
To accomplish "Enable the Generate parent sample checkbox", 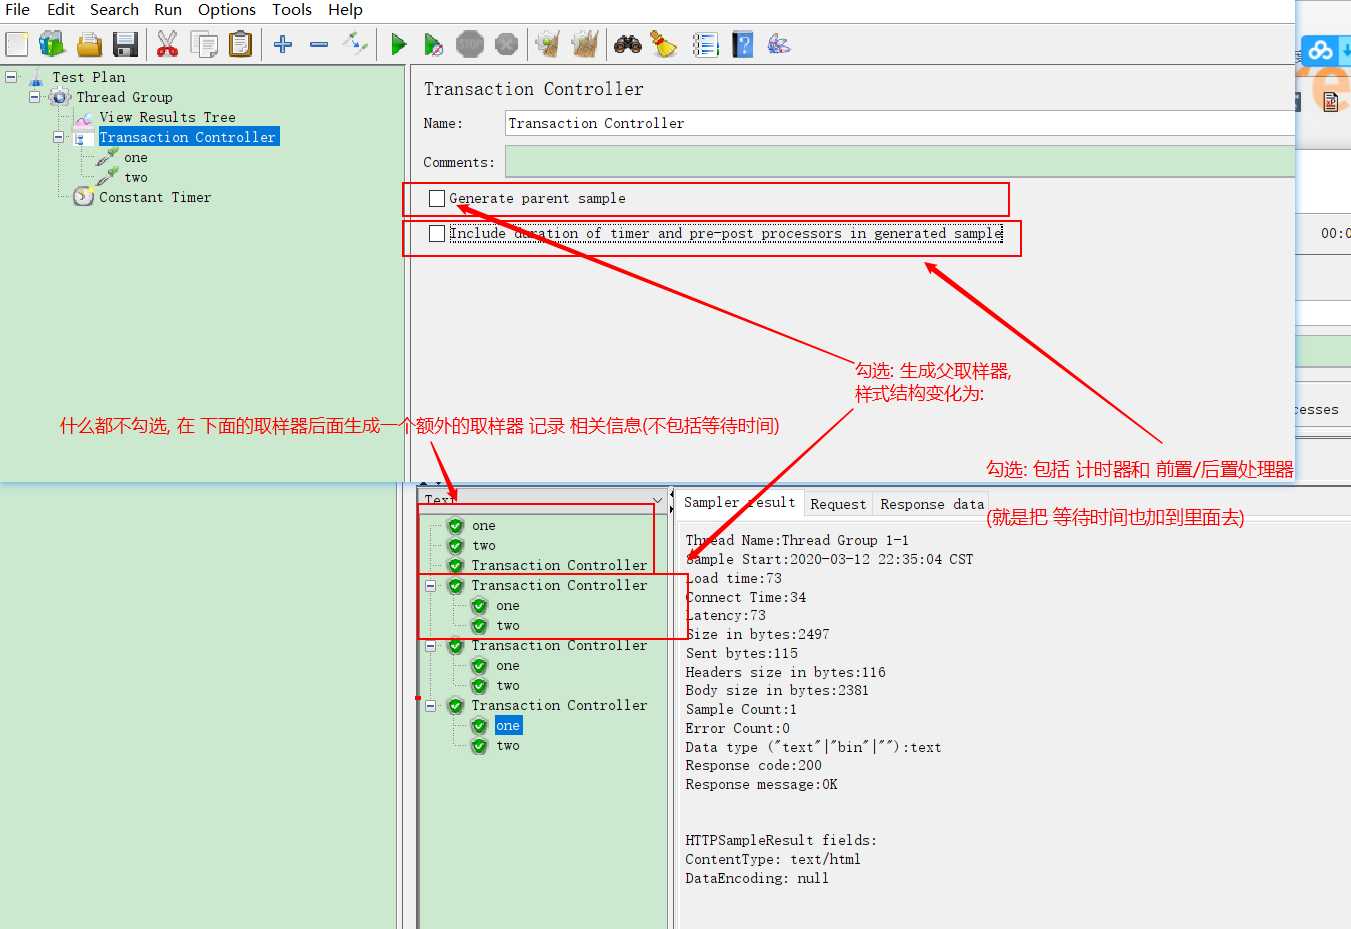I will [437, 198].
